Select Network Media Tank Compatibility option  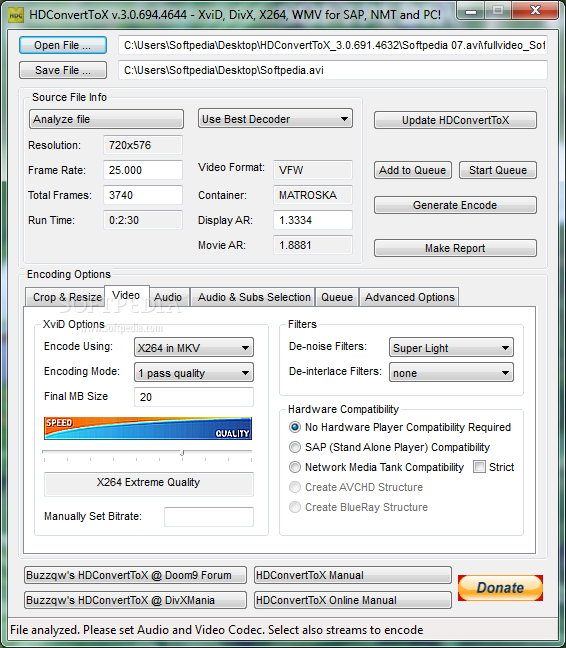[376, 467]
